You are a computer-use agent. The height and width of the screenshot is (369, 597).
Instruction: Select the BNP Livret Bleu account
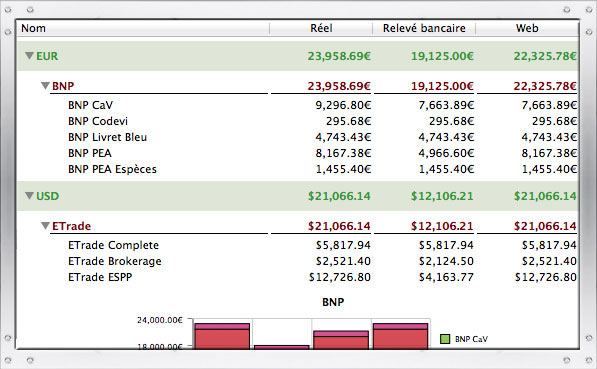coord(297,137)
